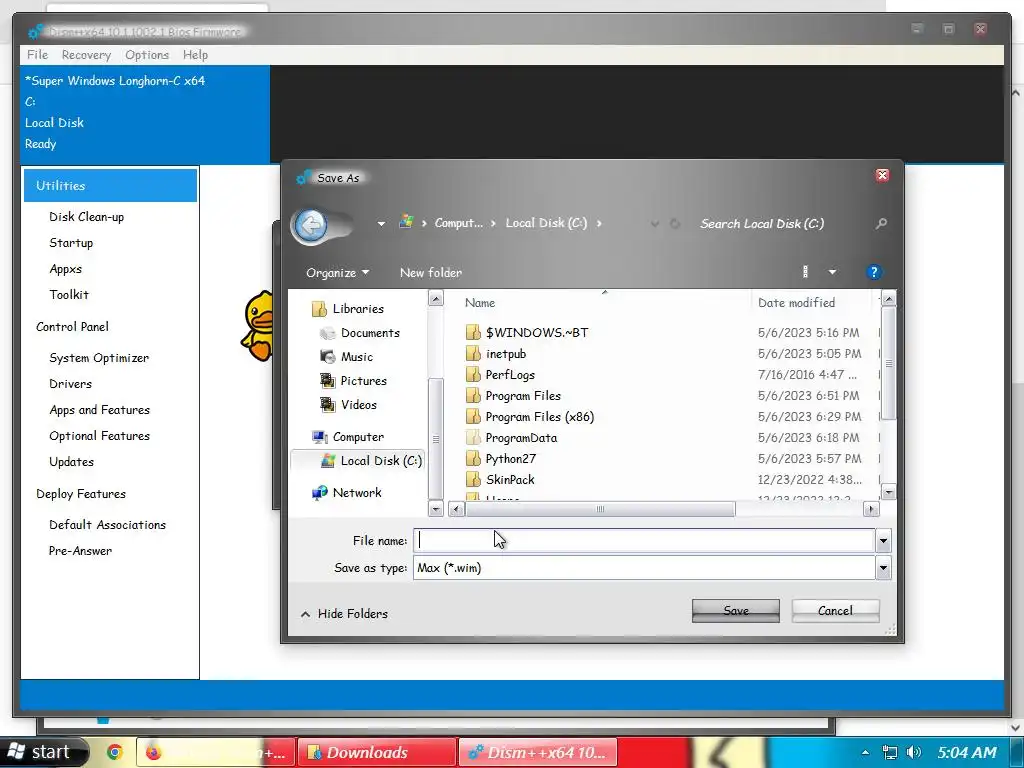The height and width of the screenshot is (768, 1024).
Task: Click the Computer breadcrumb in address bar
Action: (x=458, y=223)
